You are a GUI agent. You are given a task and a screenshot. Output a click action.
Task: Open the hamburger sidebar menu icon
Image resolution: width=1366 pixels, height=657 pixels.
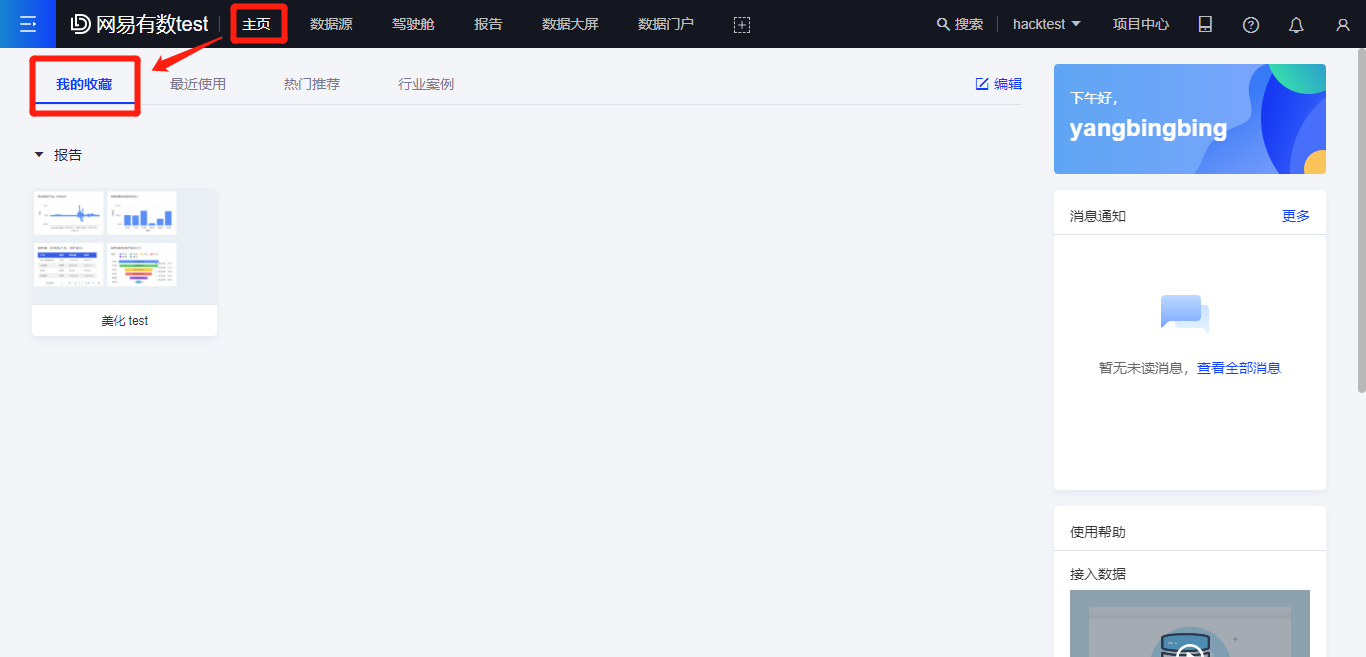(28, 24)
